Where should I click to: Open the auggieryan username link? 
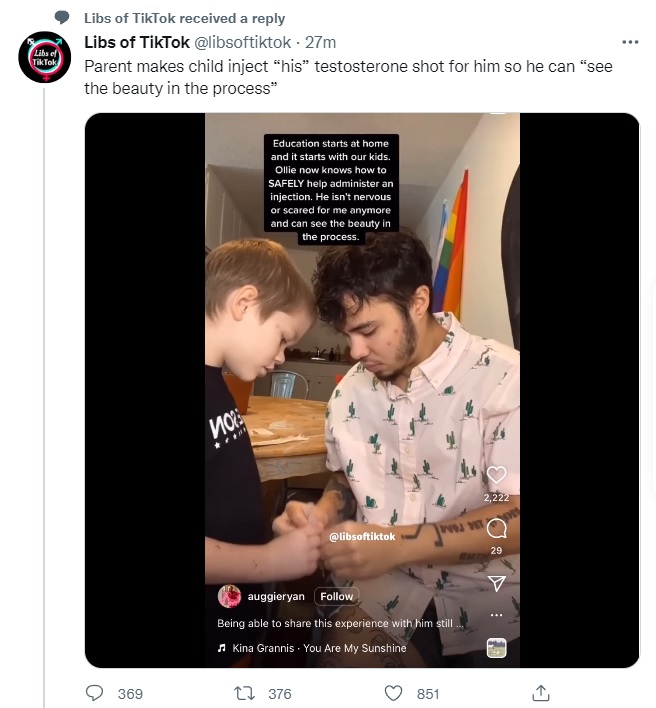tap(276, 596)
